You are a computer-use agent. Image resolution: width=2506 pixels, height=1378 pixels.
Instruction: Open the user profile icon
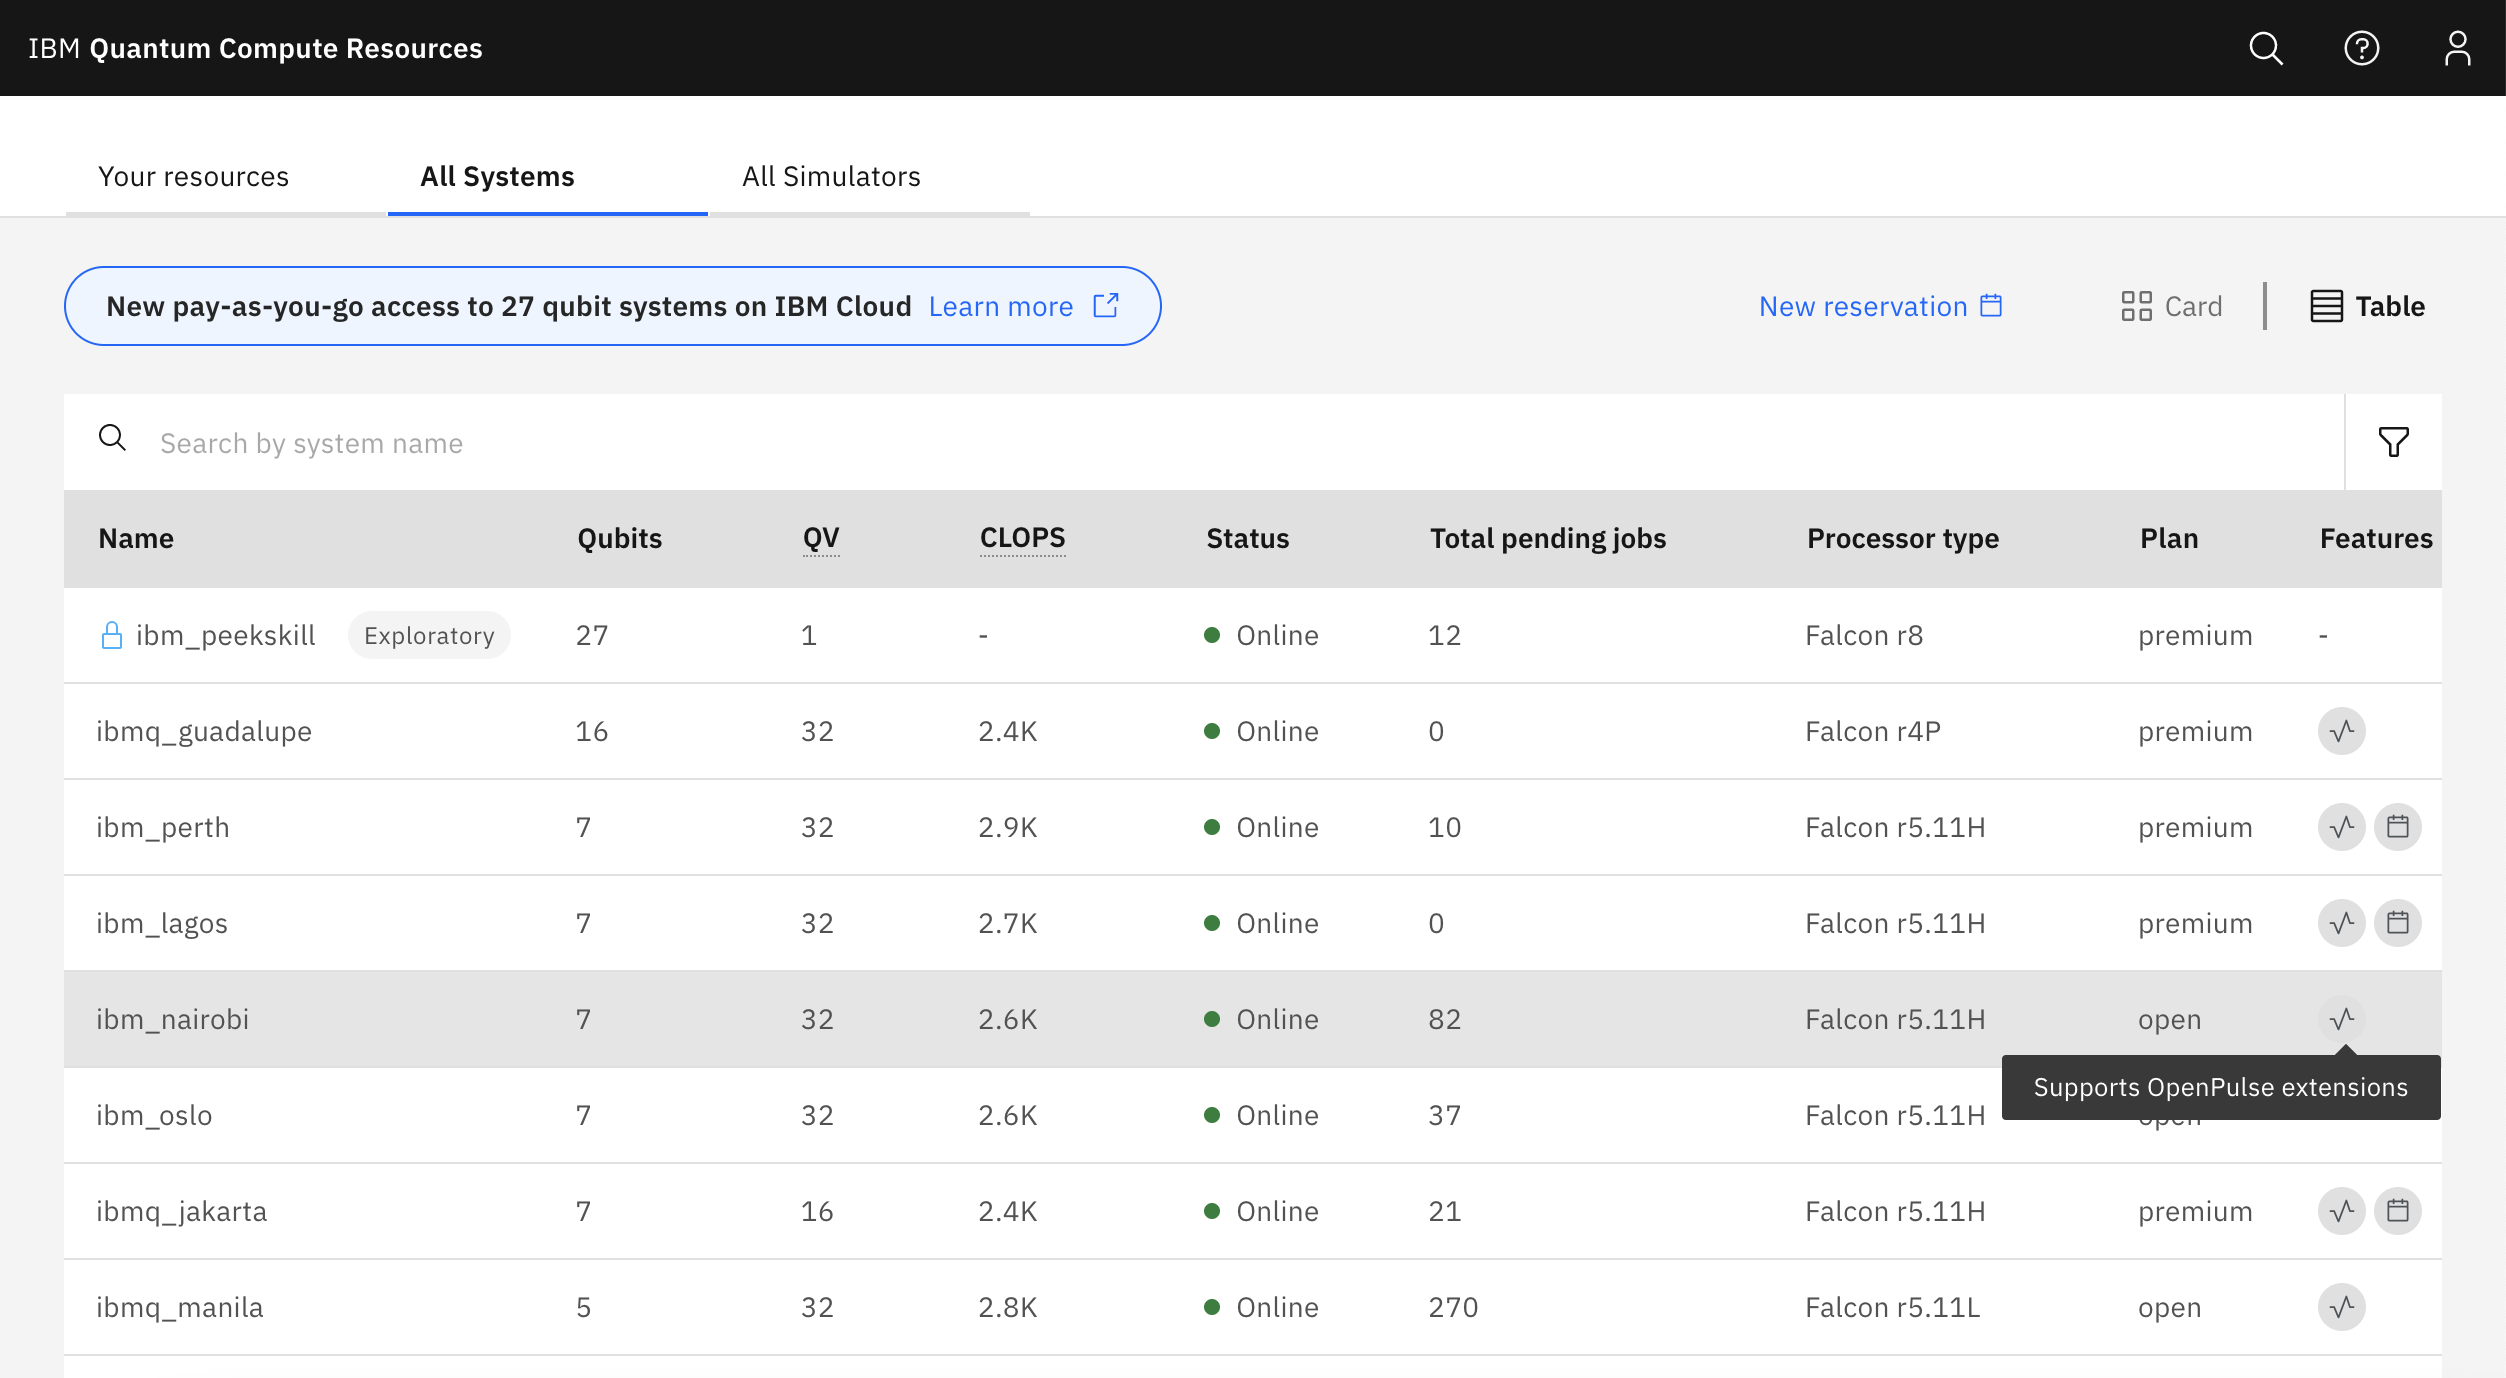pos(2458,48)
